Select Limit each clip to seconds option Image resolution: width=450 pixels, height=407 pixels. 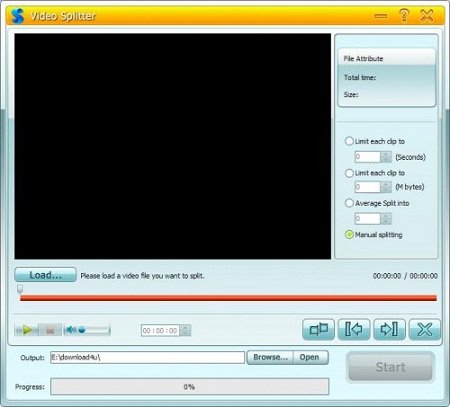(349, 141)
